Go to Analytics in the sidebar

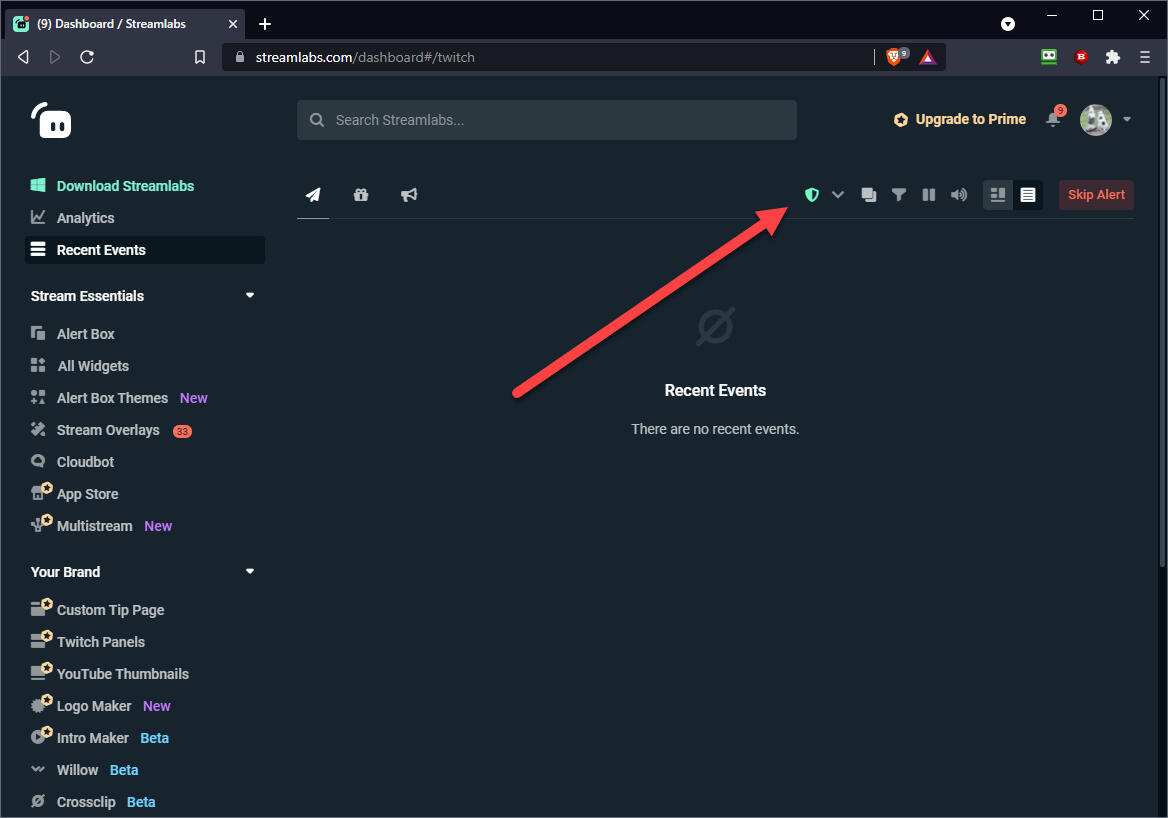pos(85,218)
